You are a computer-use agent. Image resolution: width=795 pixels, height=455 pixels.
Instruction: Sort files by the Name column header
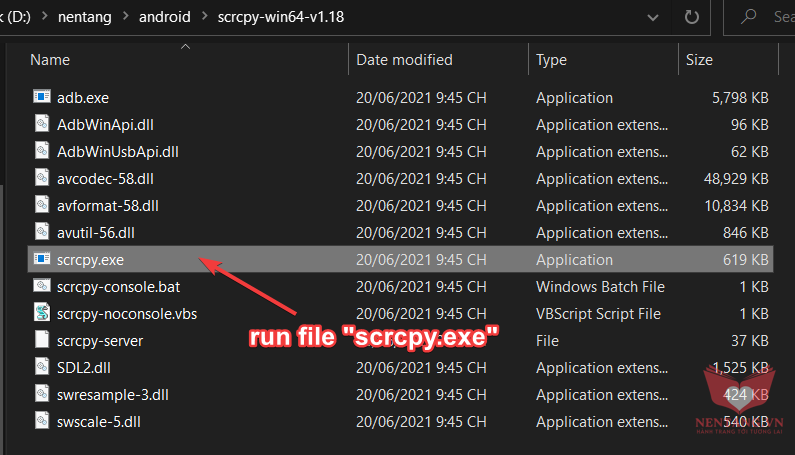50,60
